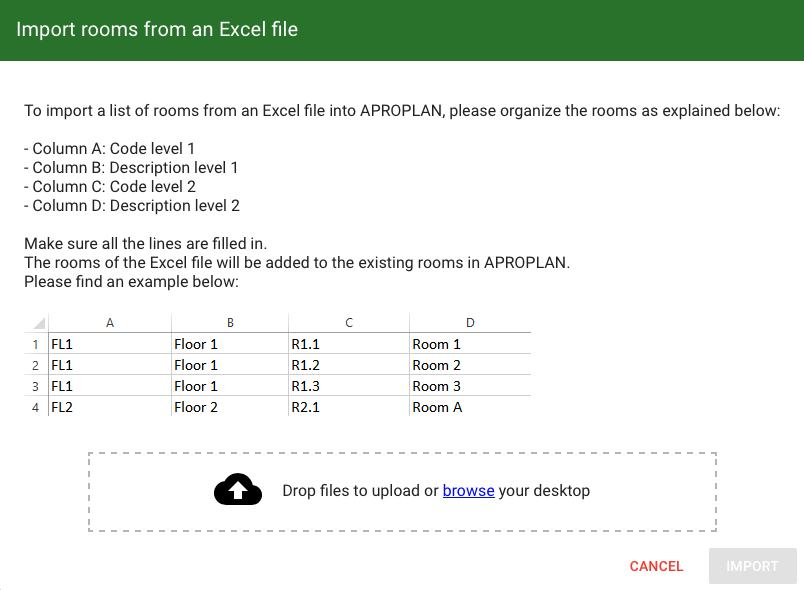Select column header D in example table
This screenshot has height=590, width=804.
tap(470, 323)
